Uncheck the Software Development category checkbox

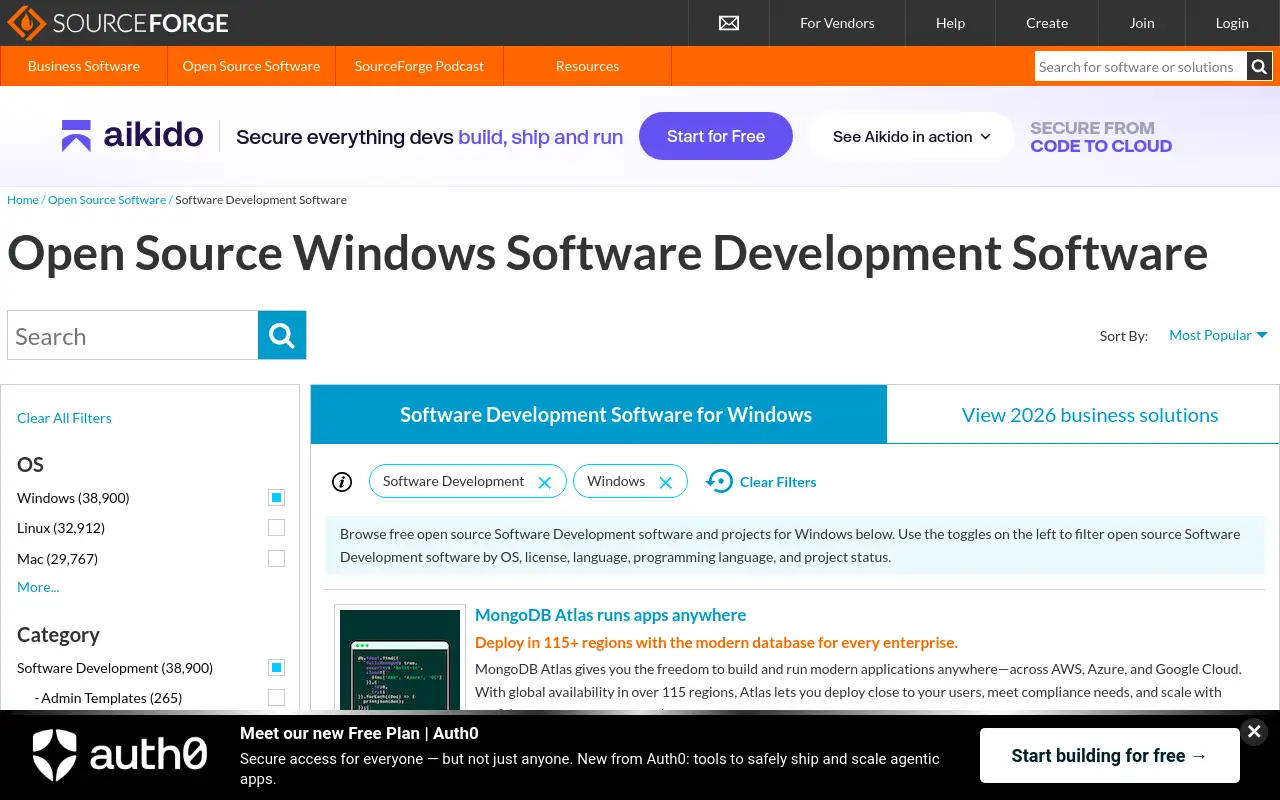[277, 667]
